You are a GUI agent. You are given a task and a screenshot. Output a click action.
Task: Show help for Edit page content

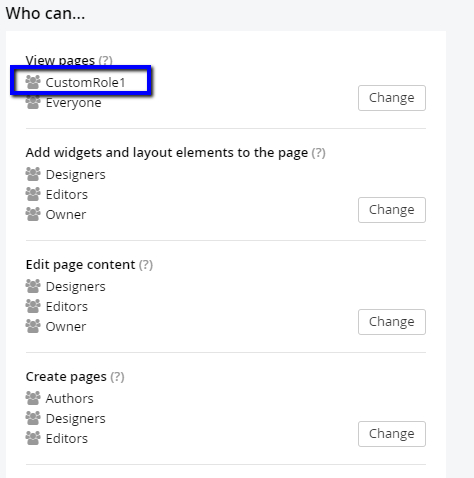click(146, 265)
